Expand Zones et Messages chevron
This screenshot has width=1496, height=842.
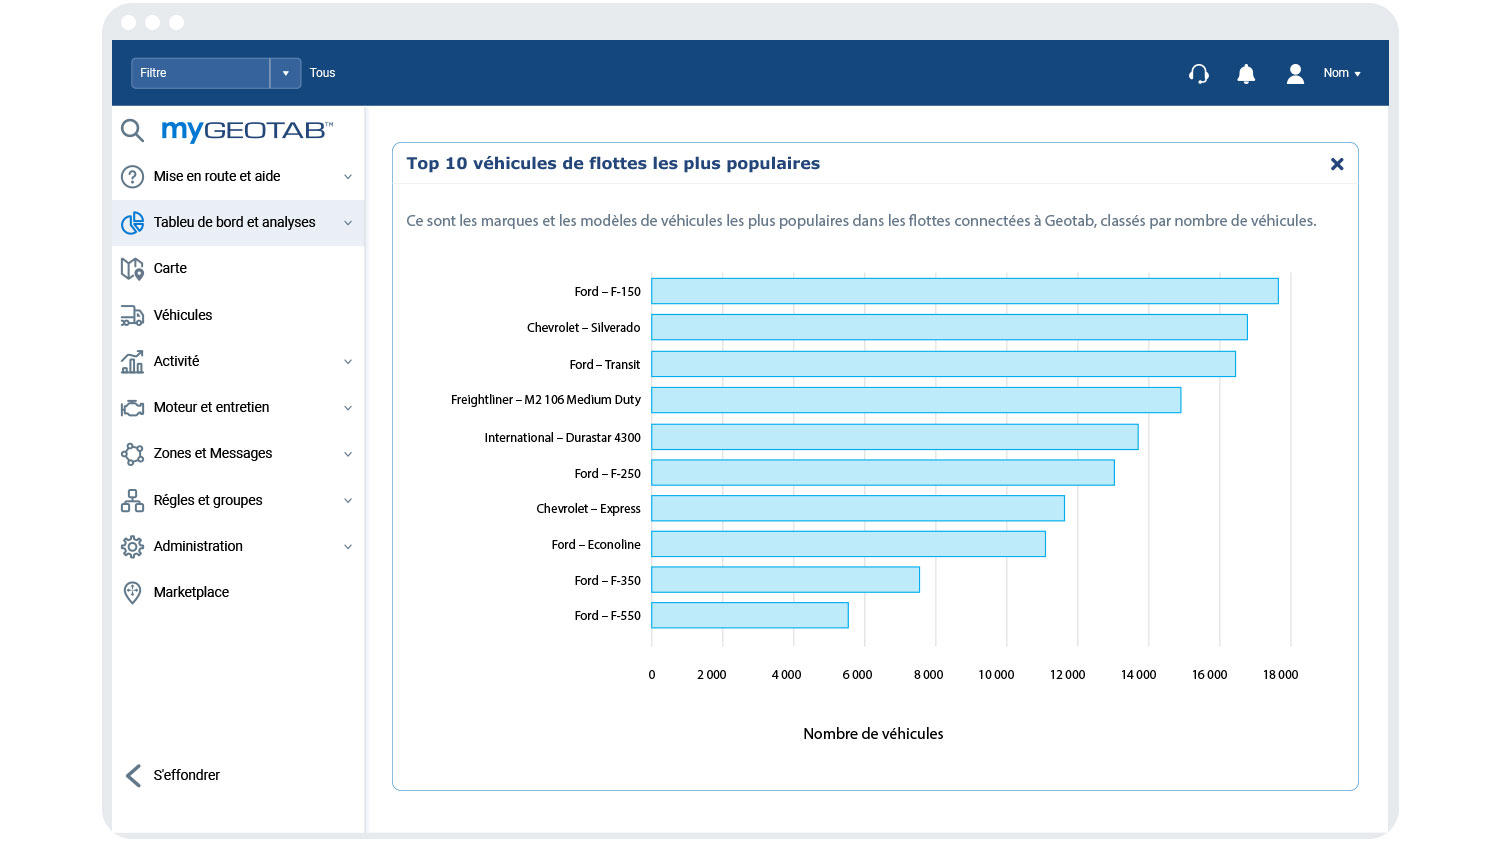348,454
